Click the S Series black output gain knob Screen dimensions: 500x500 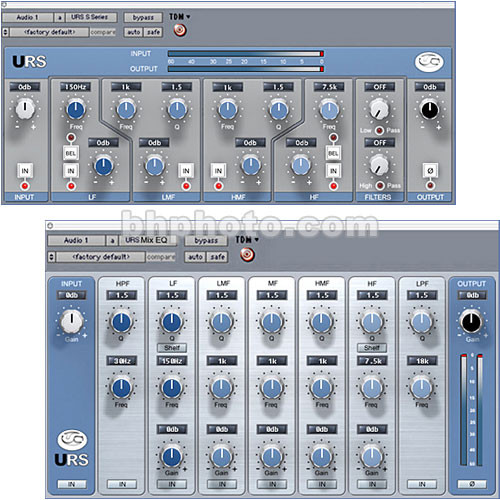click(430, 109)
